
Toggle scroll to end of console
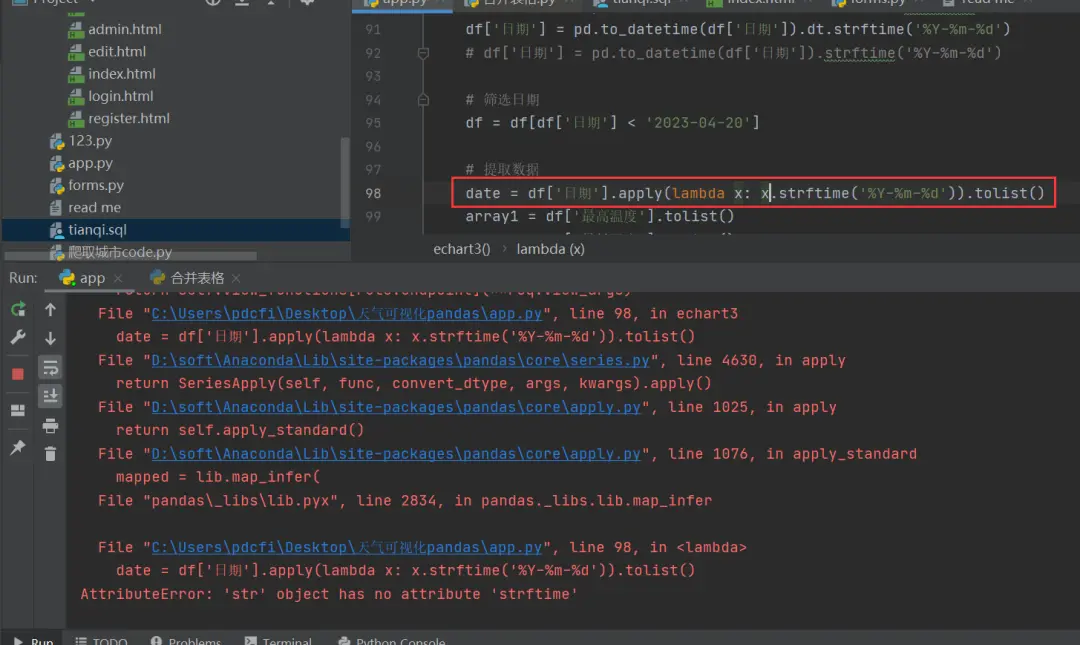[x=50, y=396]
